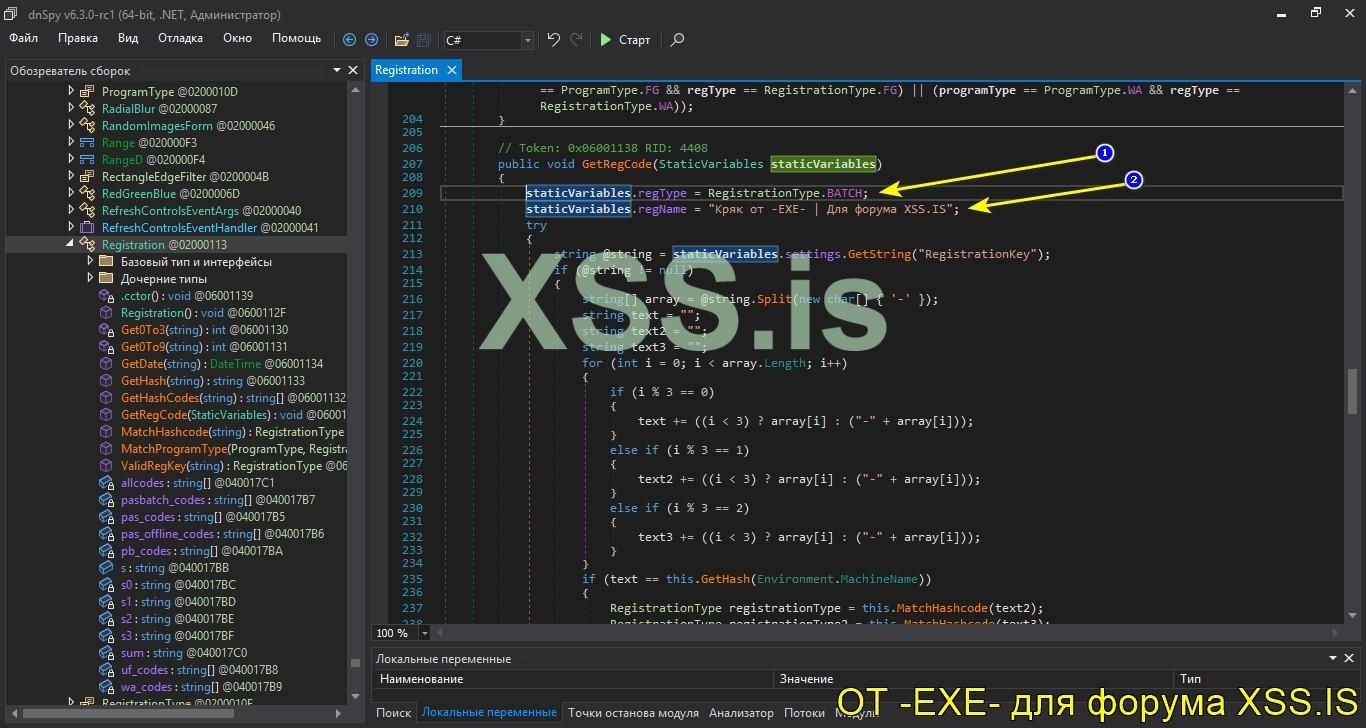This screenshot has height=728, width=1366.
Task: Start debugging with the Старт button
Action: (x=625, y=40)
